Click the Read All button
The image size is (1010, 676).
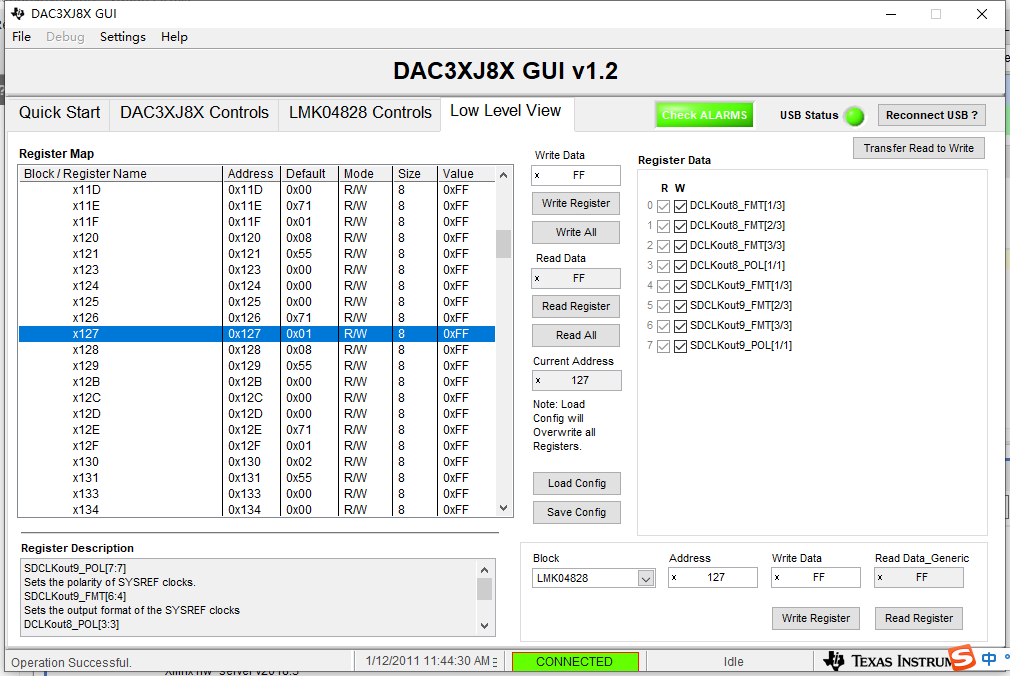point(576,336)
